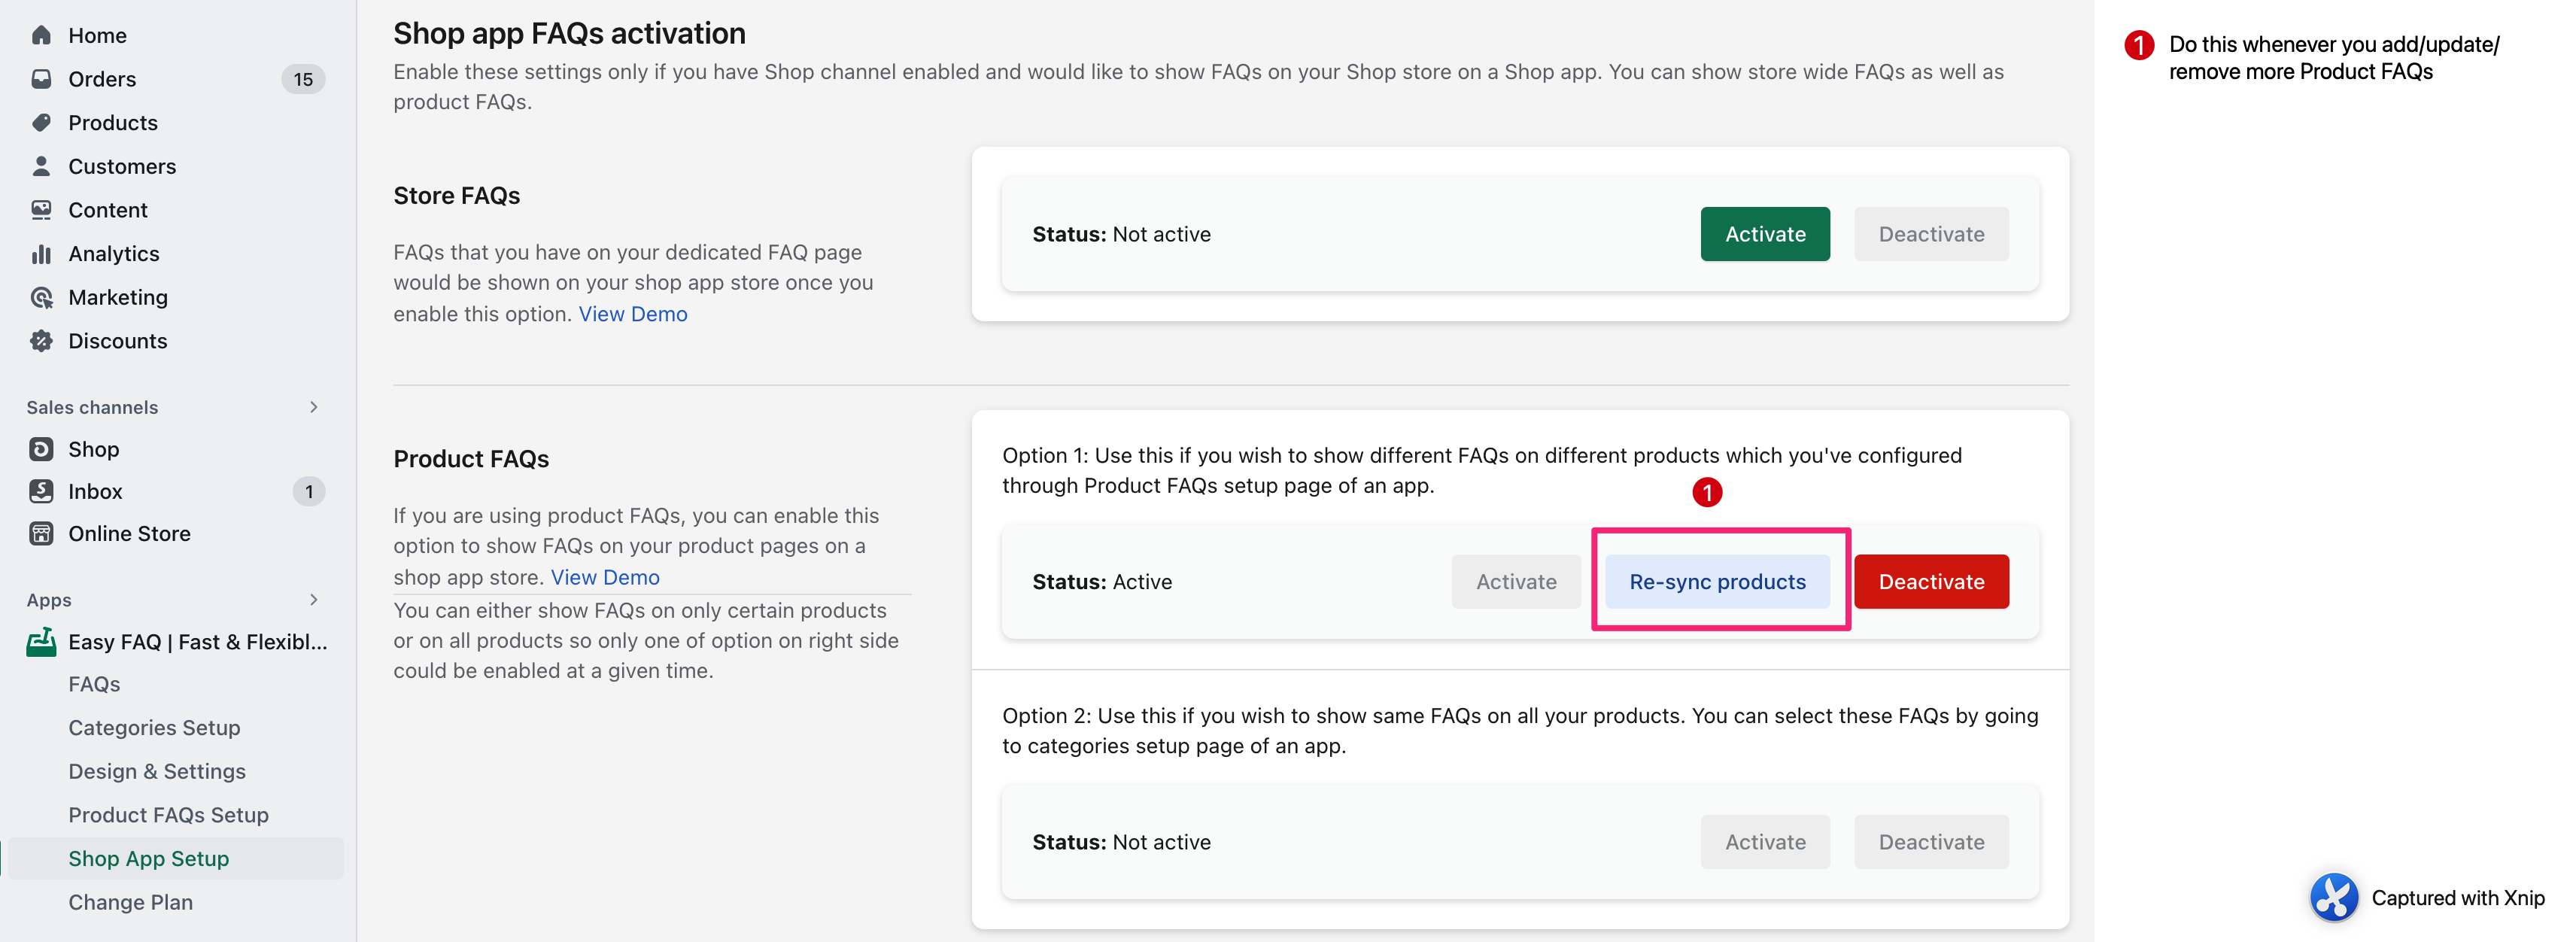The height and width of the screenshot is (942, 2576).
Task: Open Marketing via its target icon
Action: [x=41, y=297]
